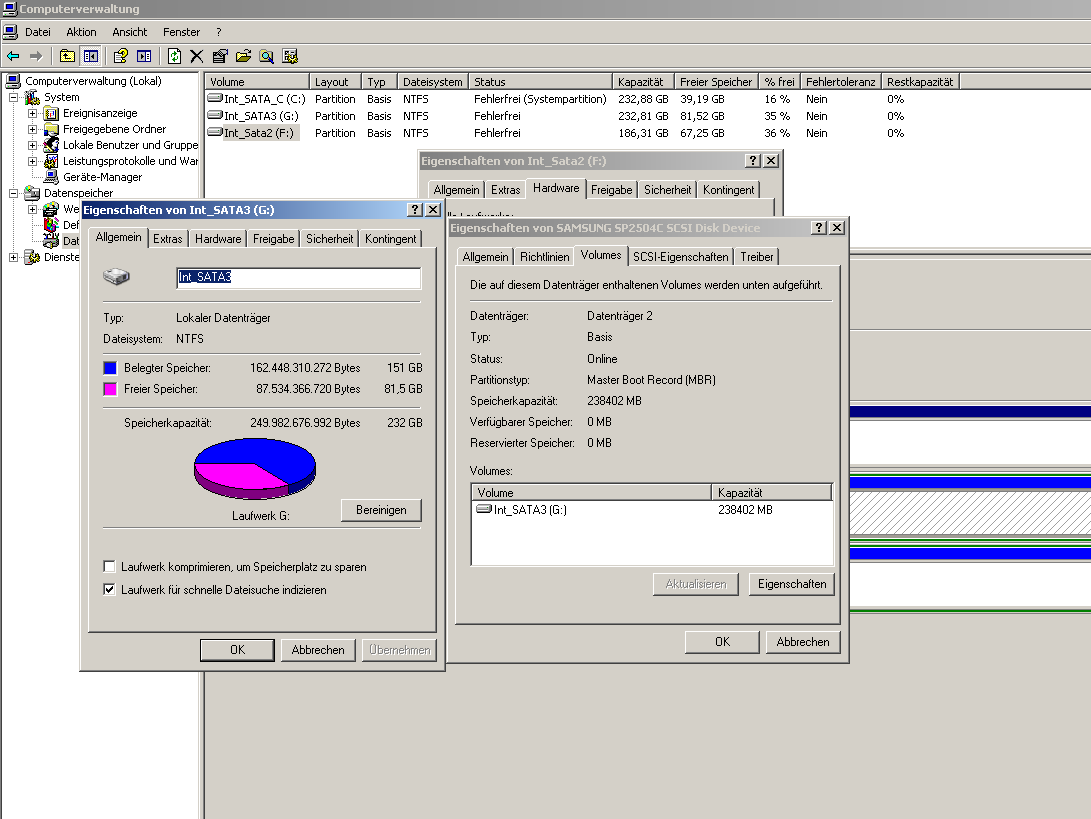Click the Int_SATA3 volume name field
Image resolution: width=1091 pixels, height=819 pixels.
pos(298,278)
